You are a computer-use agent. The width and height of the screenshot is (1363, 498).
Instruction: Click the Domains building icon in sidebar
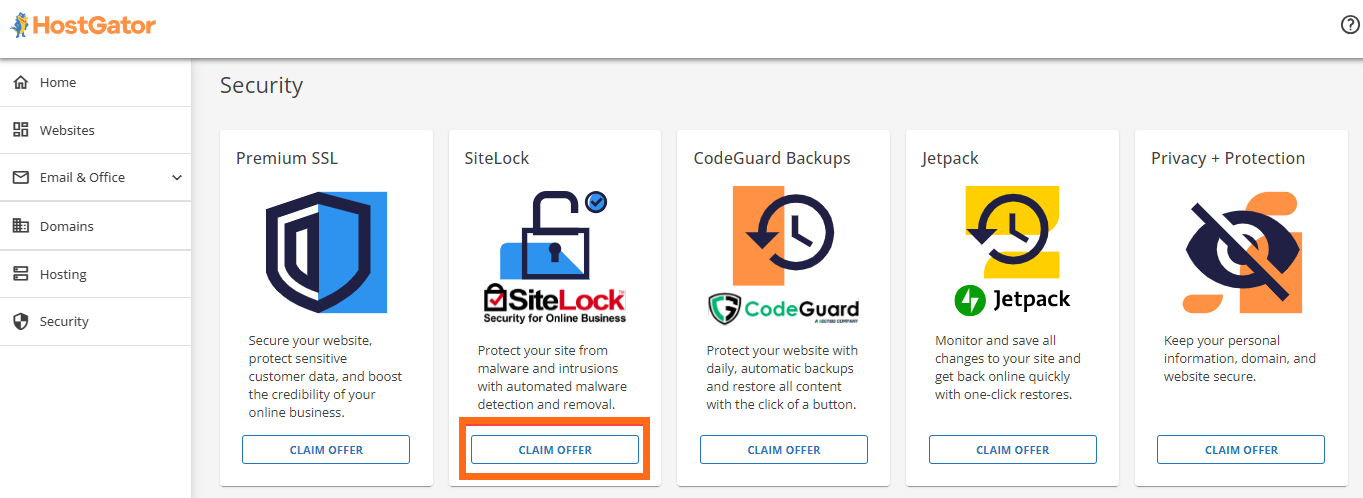(x=21, y=226)
